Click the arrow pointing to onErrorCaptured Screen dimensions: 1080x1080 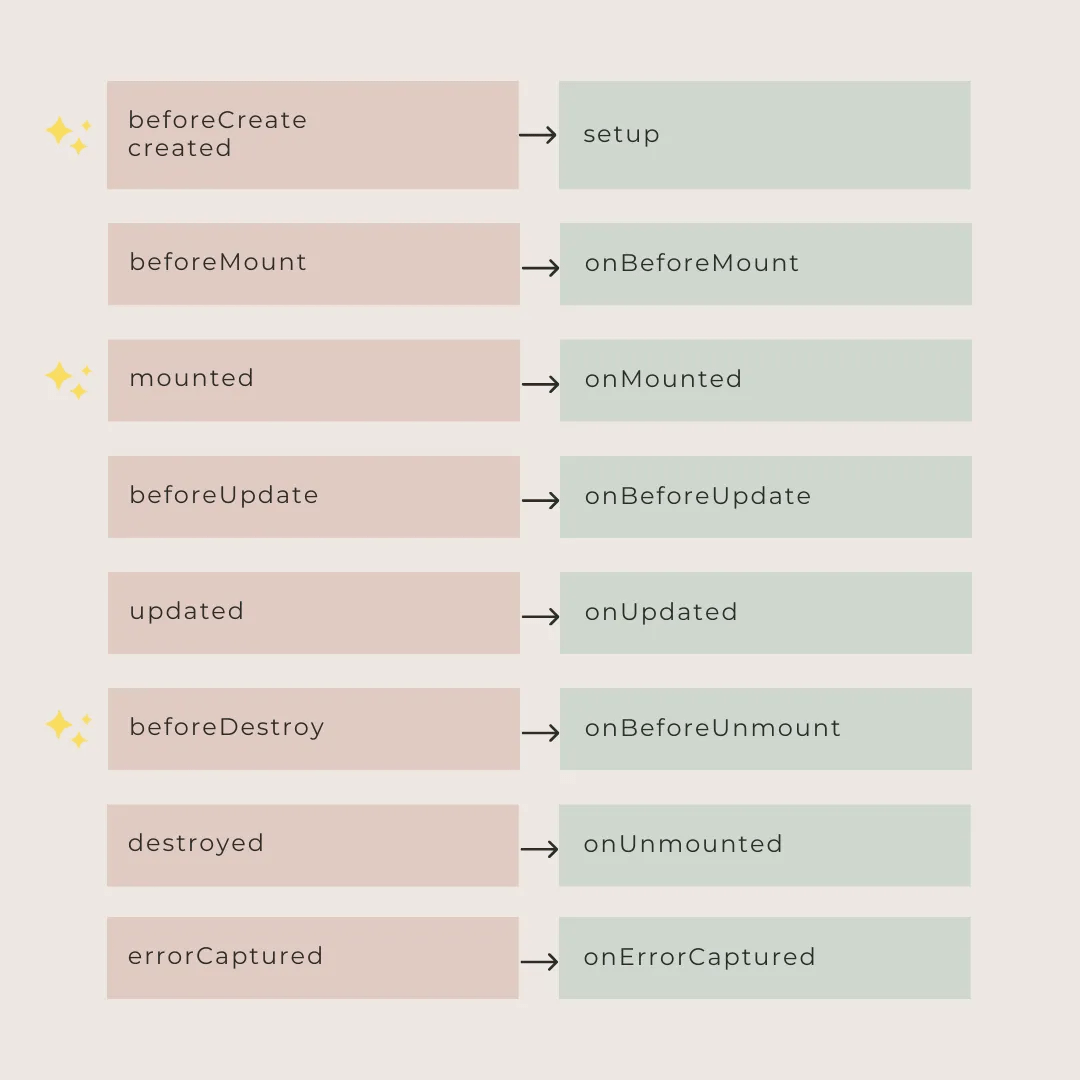click(x=540, y=962)
